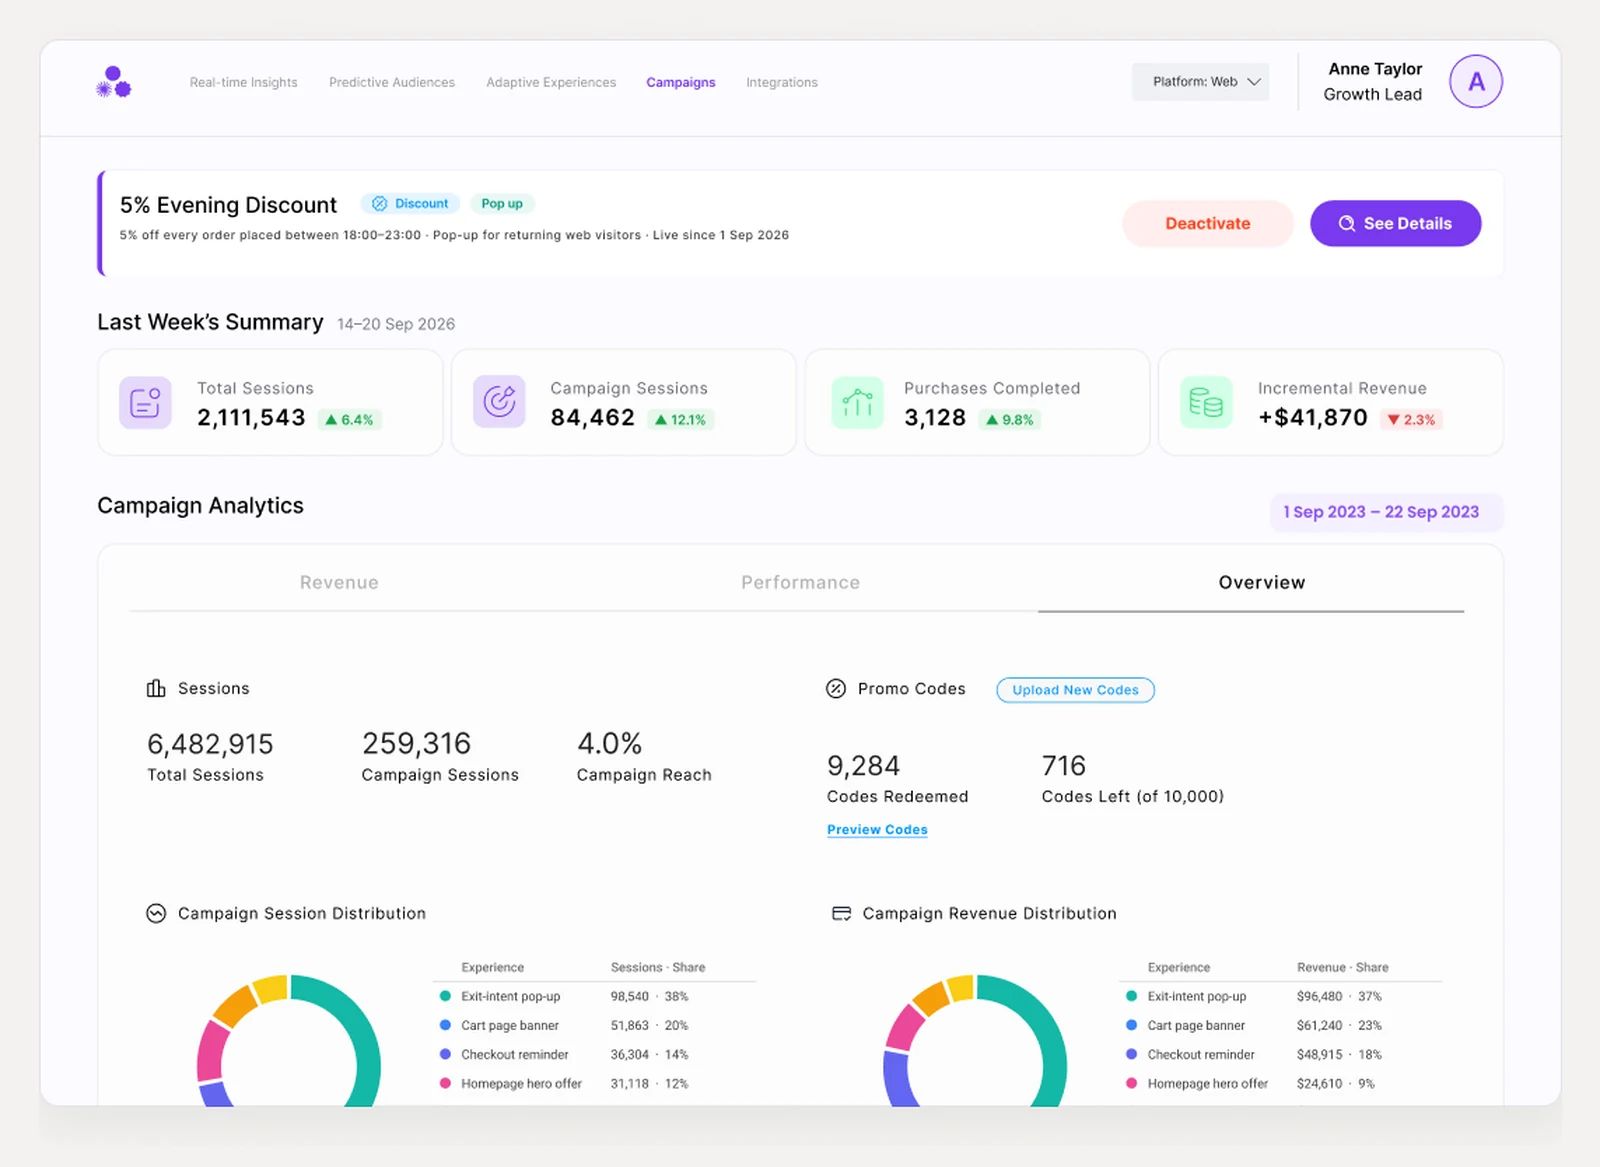Screen dimensions: 1600x1167
Task: Deactivate the 5% Evening Discount campaign
Action: pos(1207,223)
